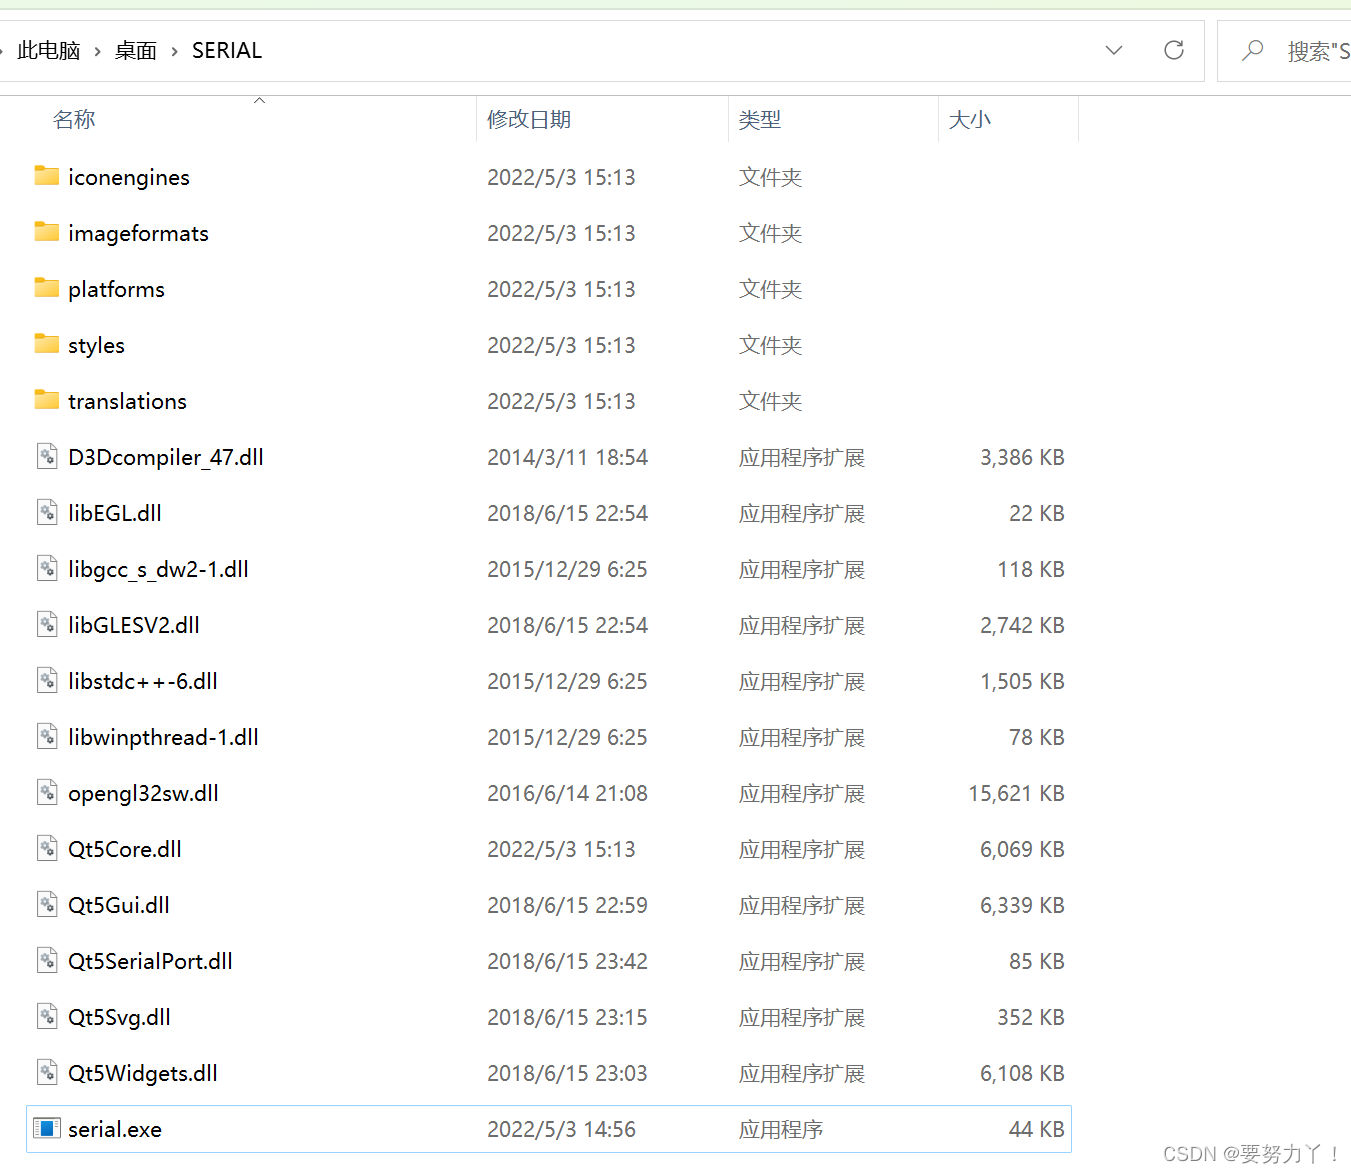Select the serial.exe file name
Viewport: 1351px width, 1173px height.
115,1129
